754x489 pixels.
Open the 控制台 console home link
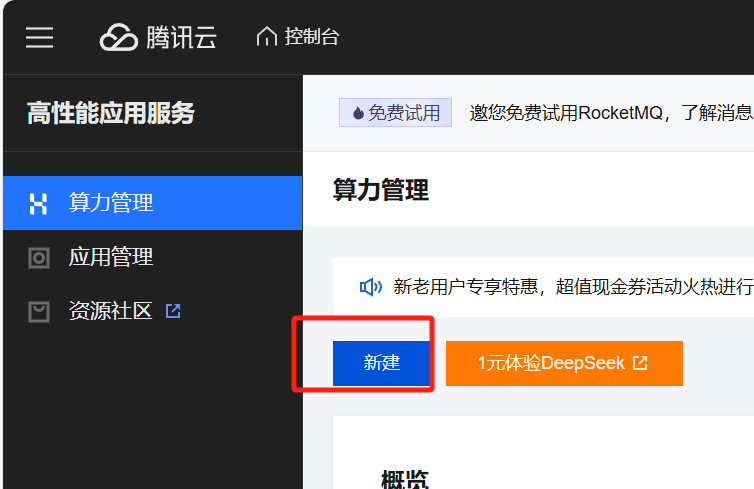[x=298, y=37]
